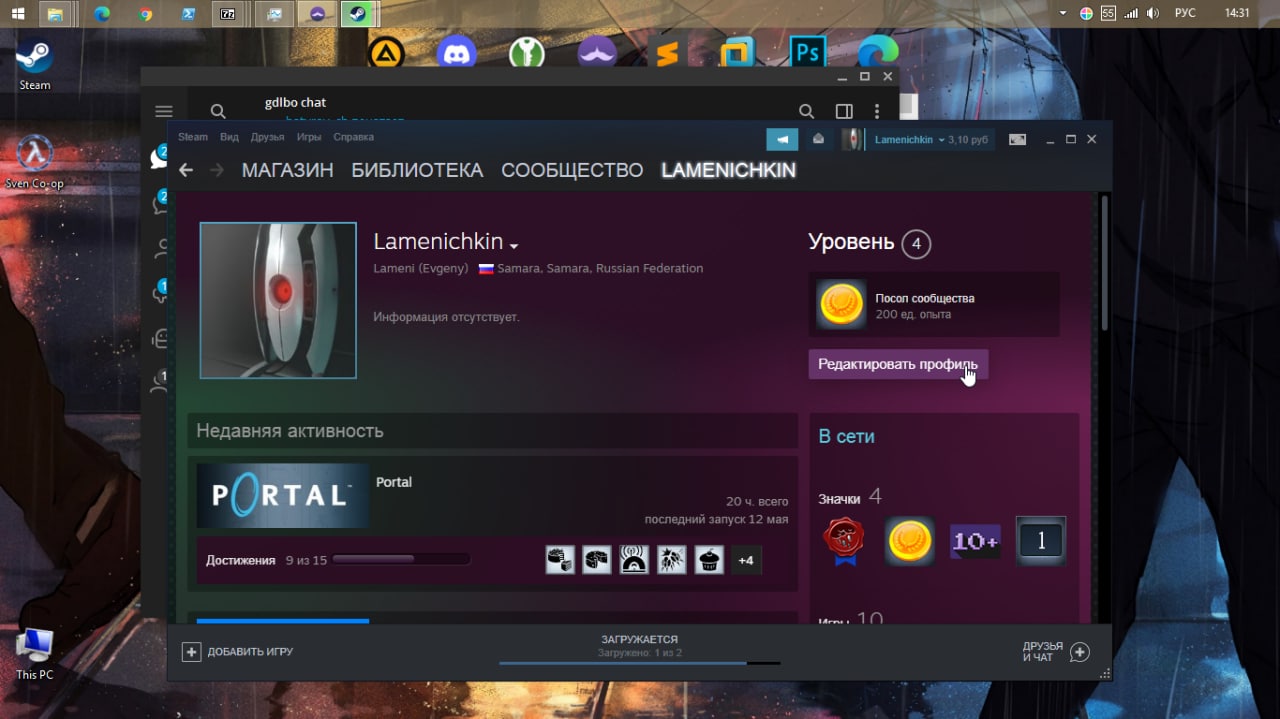
Task: Click the Steam profile page scrollbar
Action: point(1105,263)
